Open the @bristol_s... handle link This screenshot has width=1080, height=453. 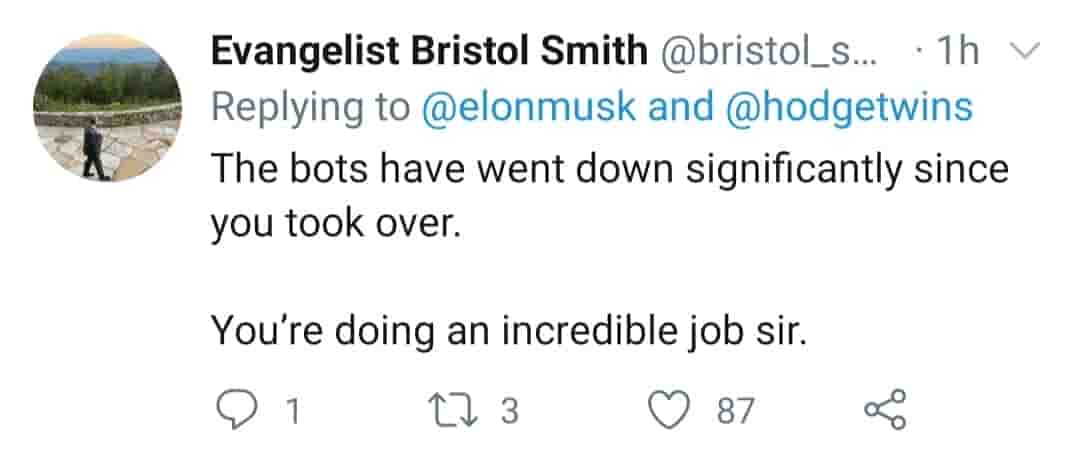point(768,52)
